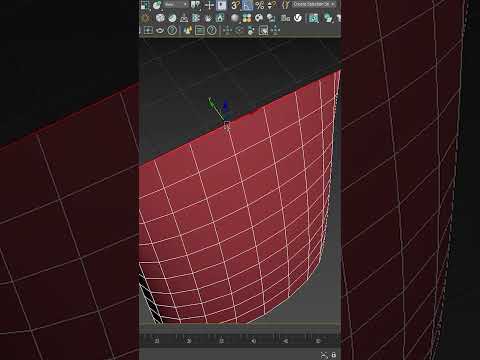Click the colorful four-square grid icon
Viewport: 480px width, 360px height.
[x=247, y=18]
